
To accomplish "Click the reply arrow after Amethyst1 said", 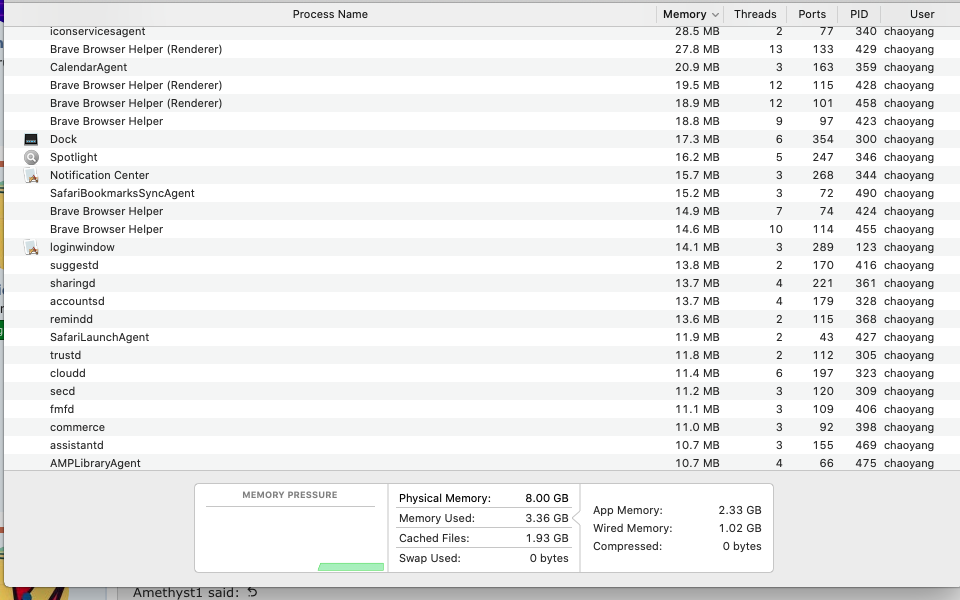I will pos(252,592).
